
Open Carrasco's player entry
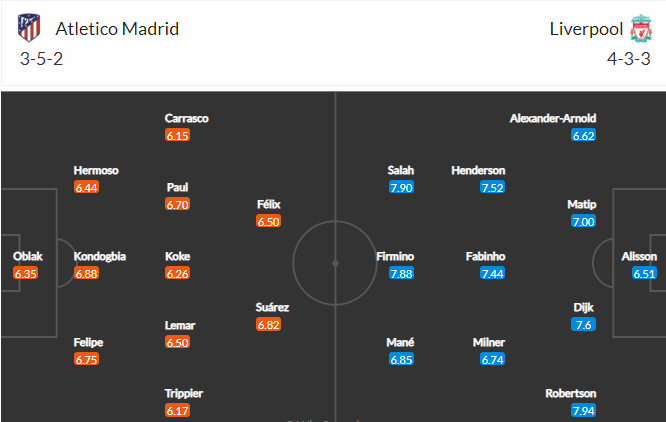[x=186, y=118]
